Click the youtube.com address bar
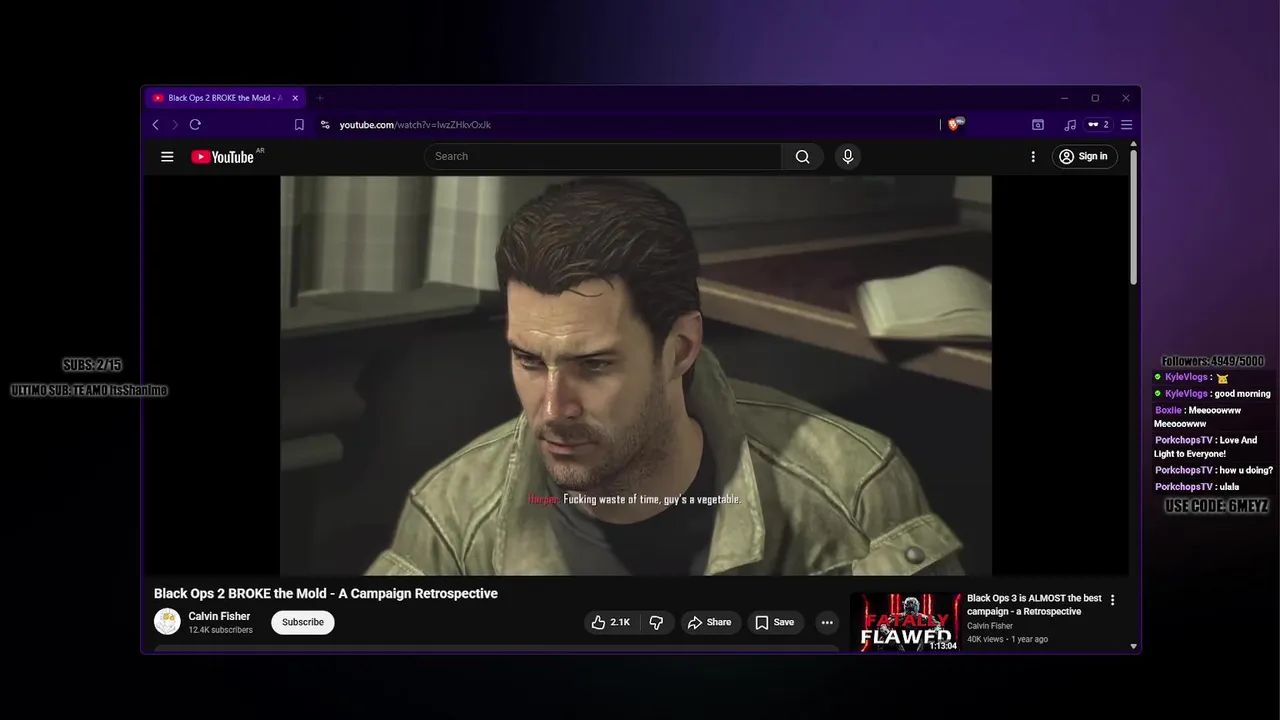This screenshot has width=1280, height=720. pyautogui.click(x=630, y=125)
